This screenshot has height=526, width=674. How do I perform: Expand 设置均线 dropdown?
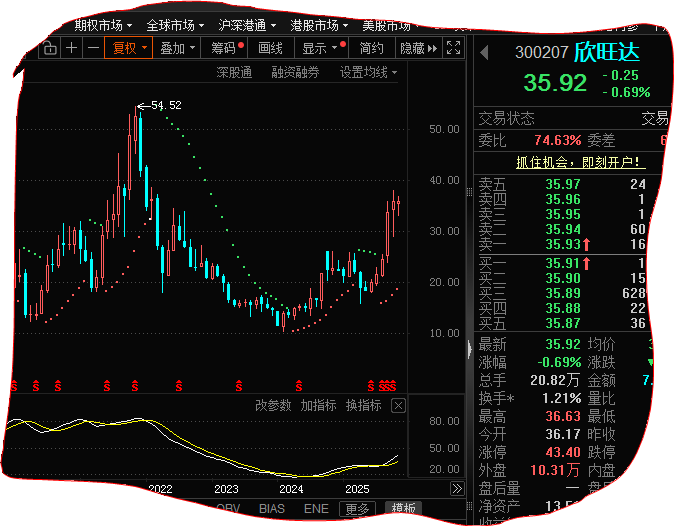(368, 72)
